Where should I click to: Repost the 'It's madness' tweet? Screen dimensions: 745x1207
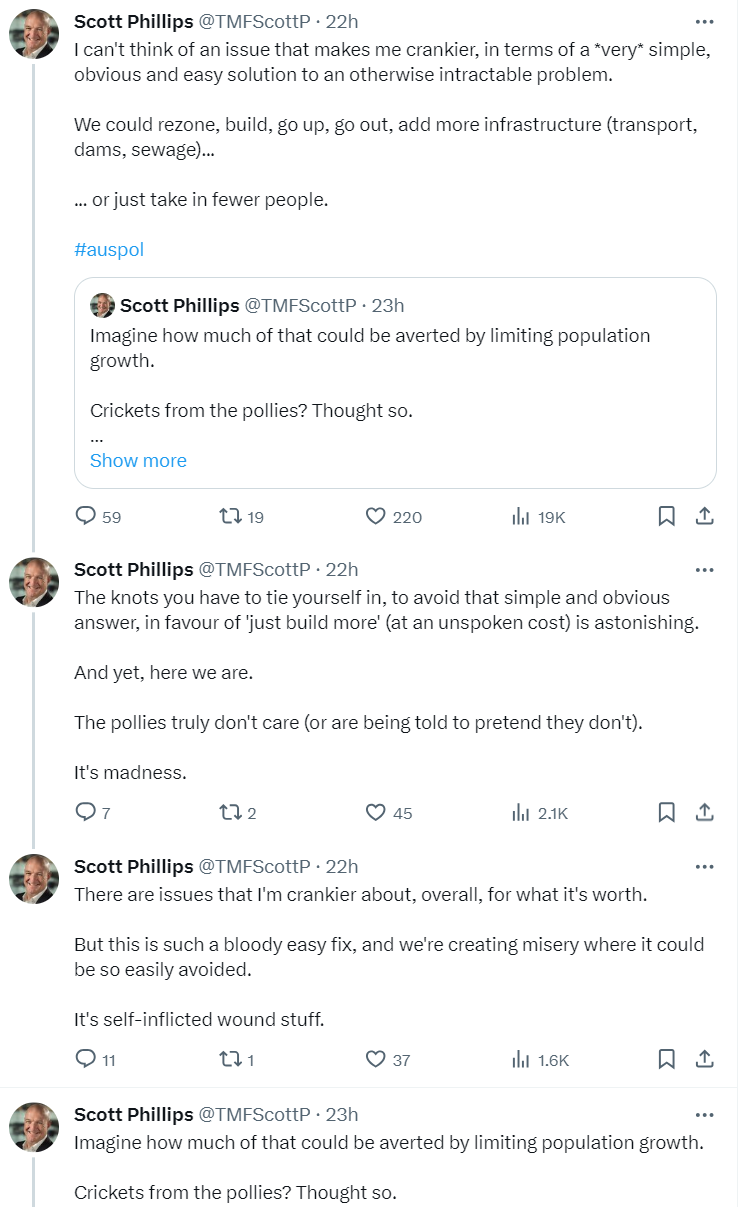tap(230, 812)
